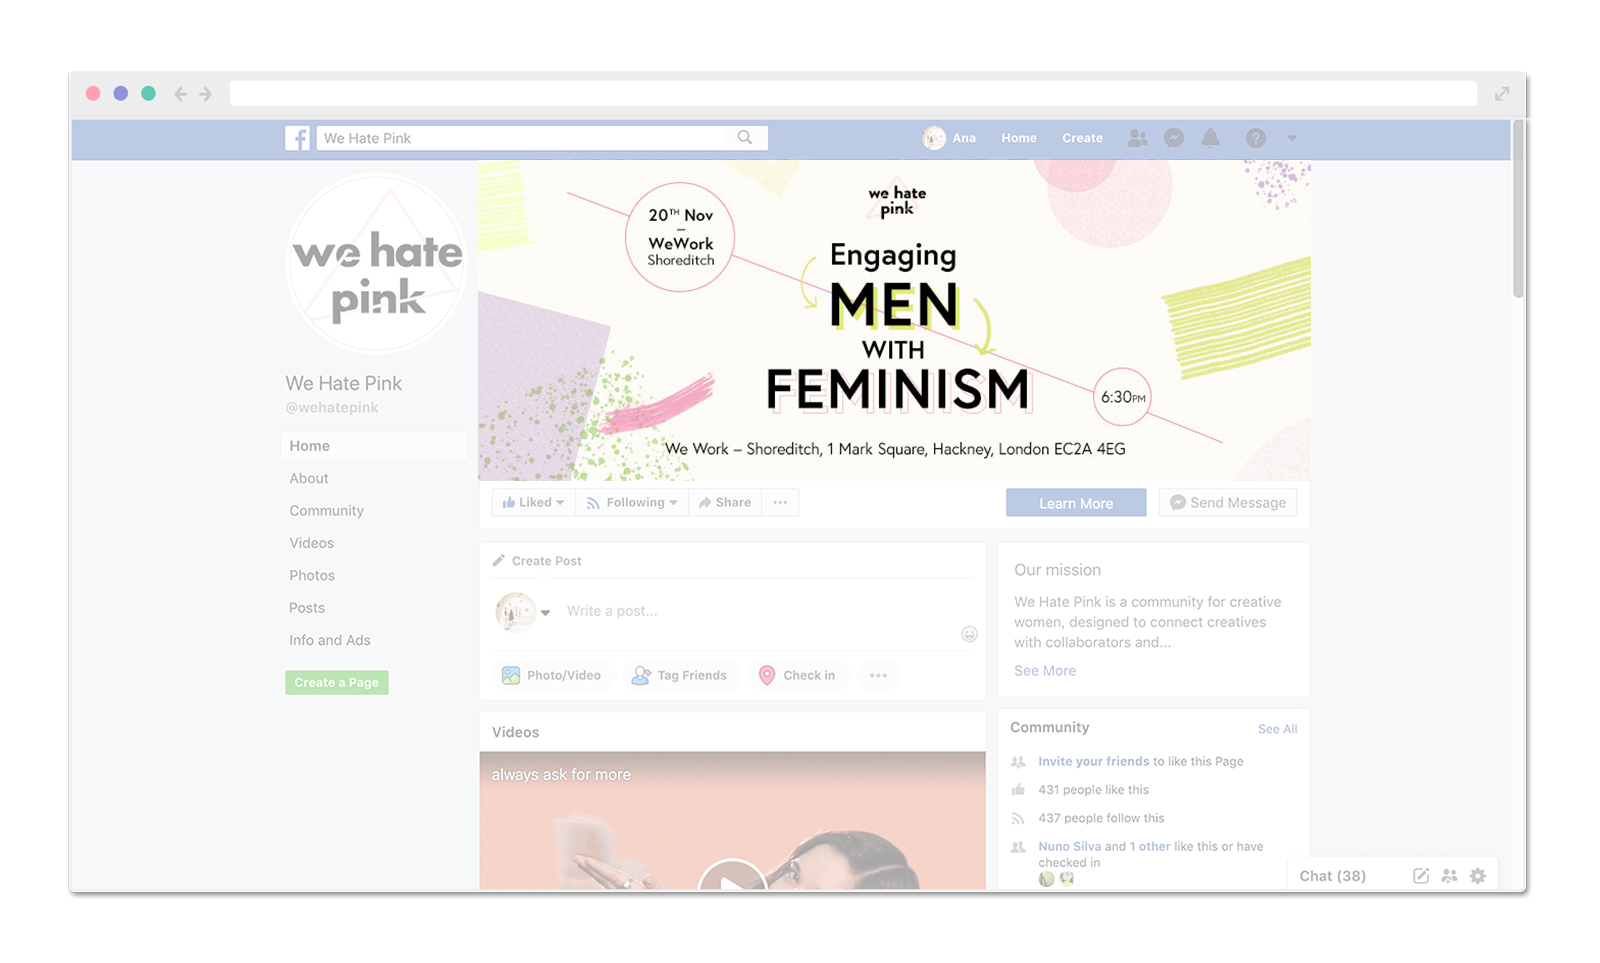Click the browser forward arrow

coord(205,94)
